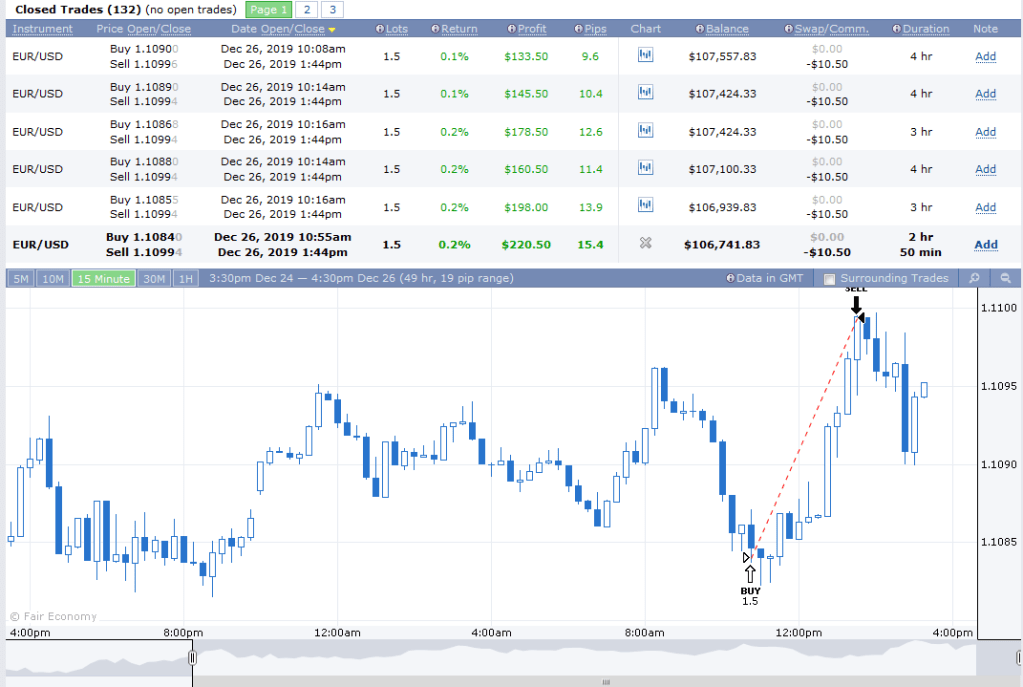The image size is (1023, 687).
Task: Open chart for the $133.50 profit trade
Action: 645,56
